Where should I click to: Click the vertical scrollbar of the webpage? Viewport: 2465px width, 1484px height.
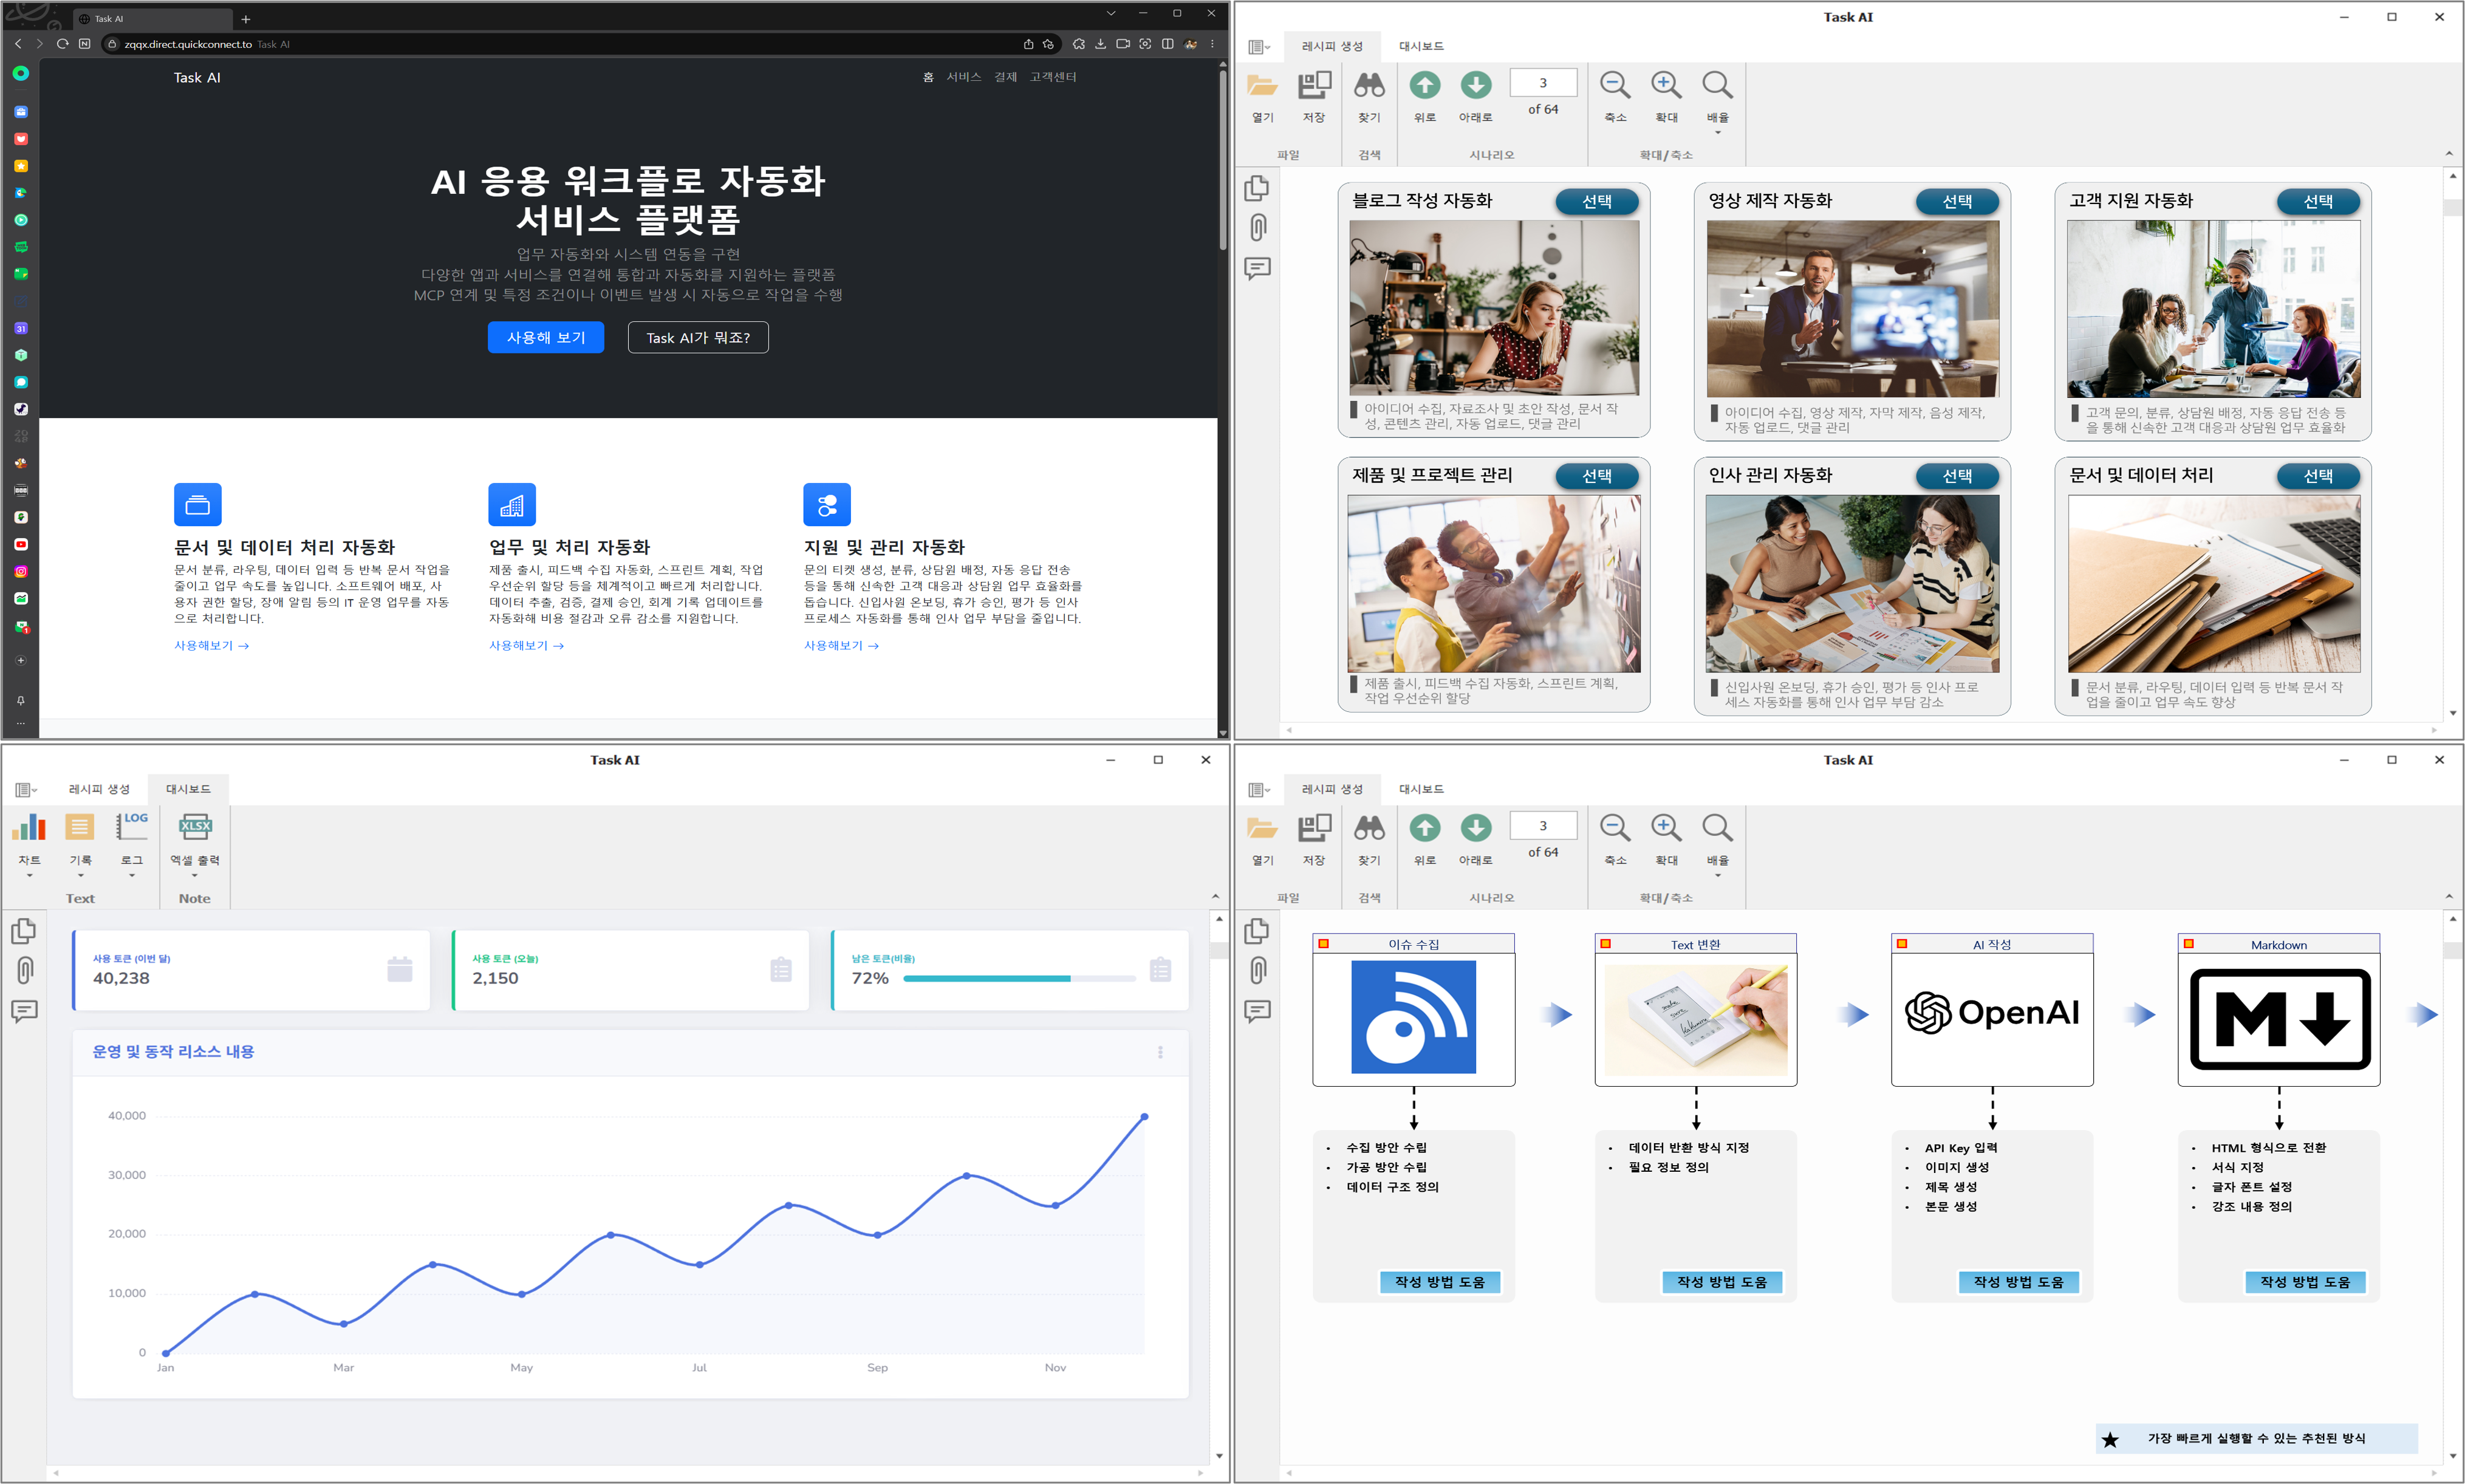(1222, 160)
